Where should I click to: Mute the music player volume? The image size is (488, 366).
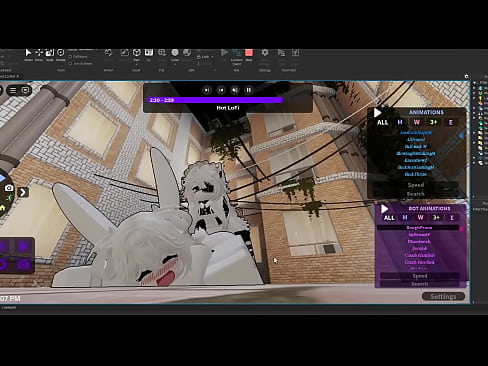[x=235, y=90]
